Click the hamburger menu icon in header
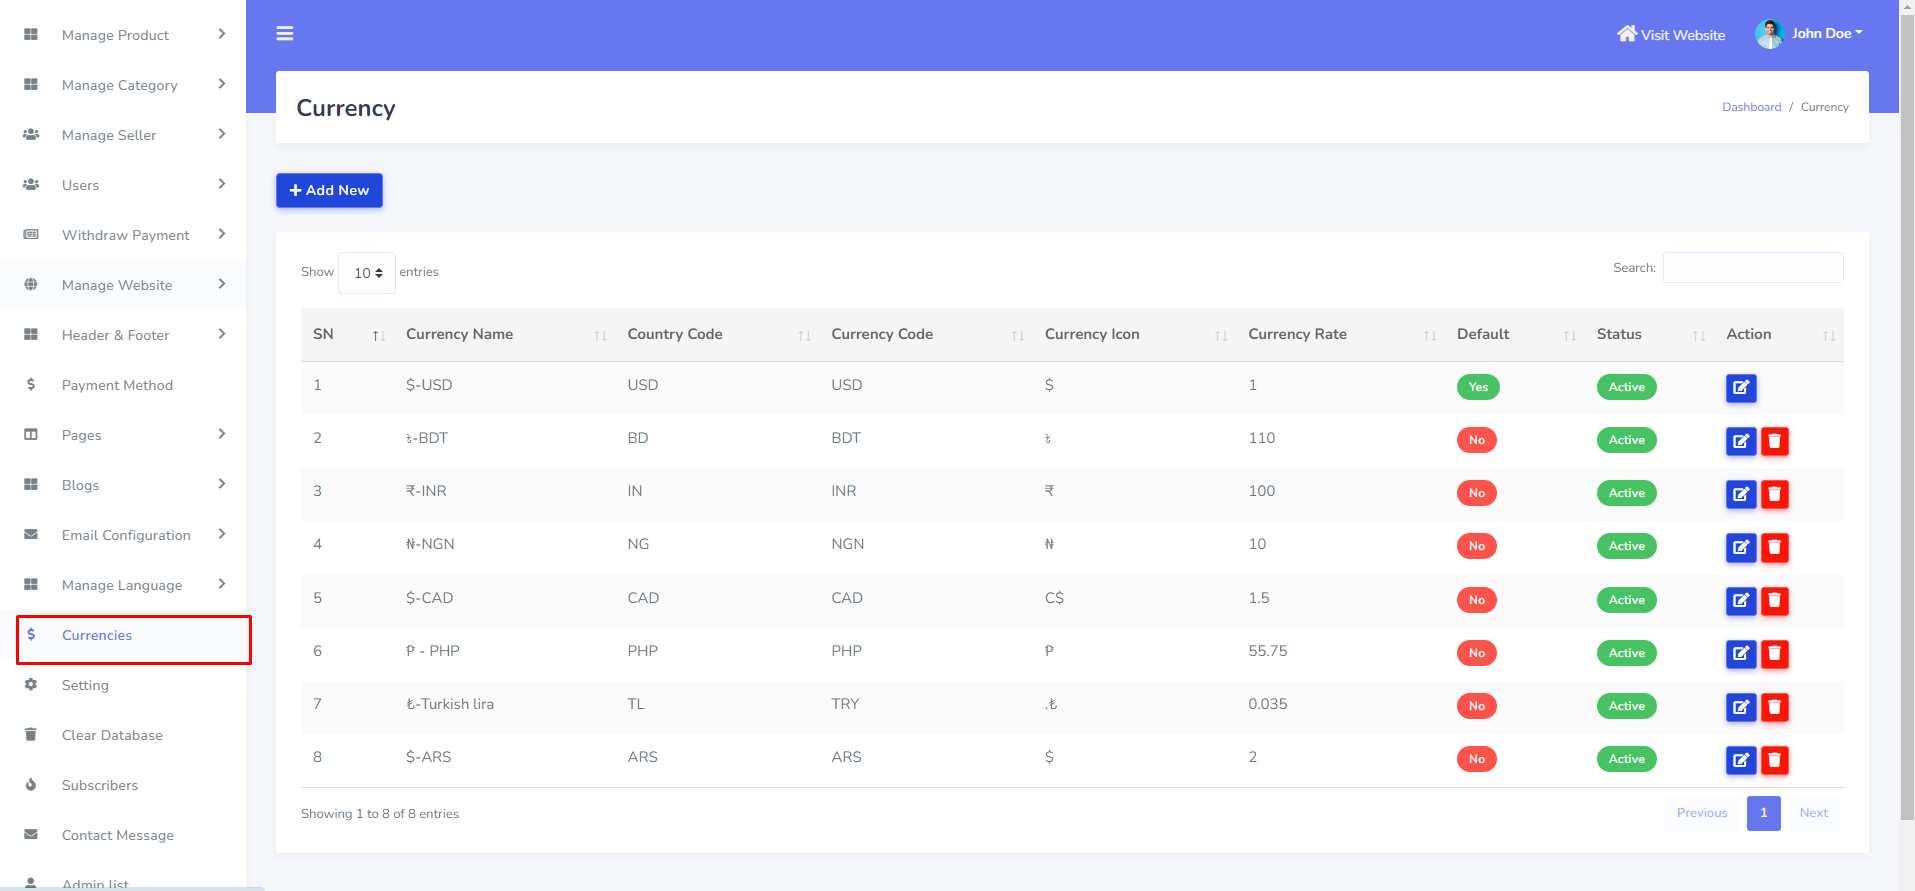1915x891 pixels. [285, 34]
